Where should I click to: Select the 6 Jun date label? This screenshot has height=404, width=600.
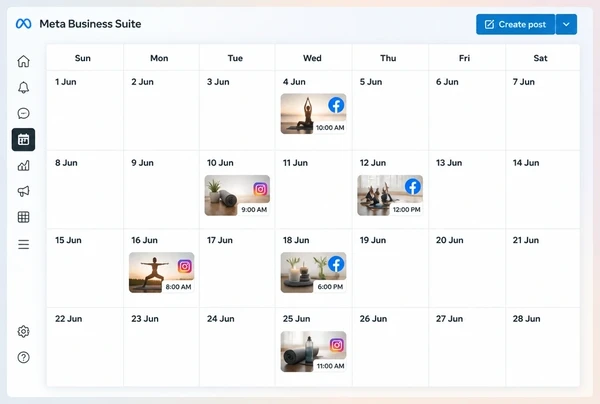click(447, 82)
